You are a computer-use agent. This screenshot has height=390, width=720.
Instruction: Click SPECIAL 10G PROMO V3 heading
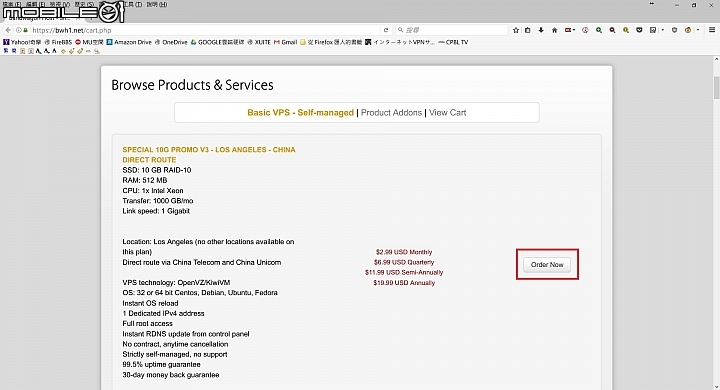click(208, 155)
